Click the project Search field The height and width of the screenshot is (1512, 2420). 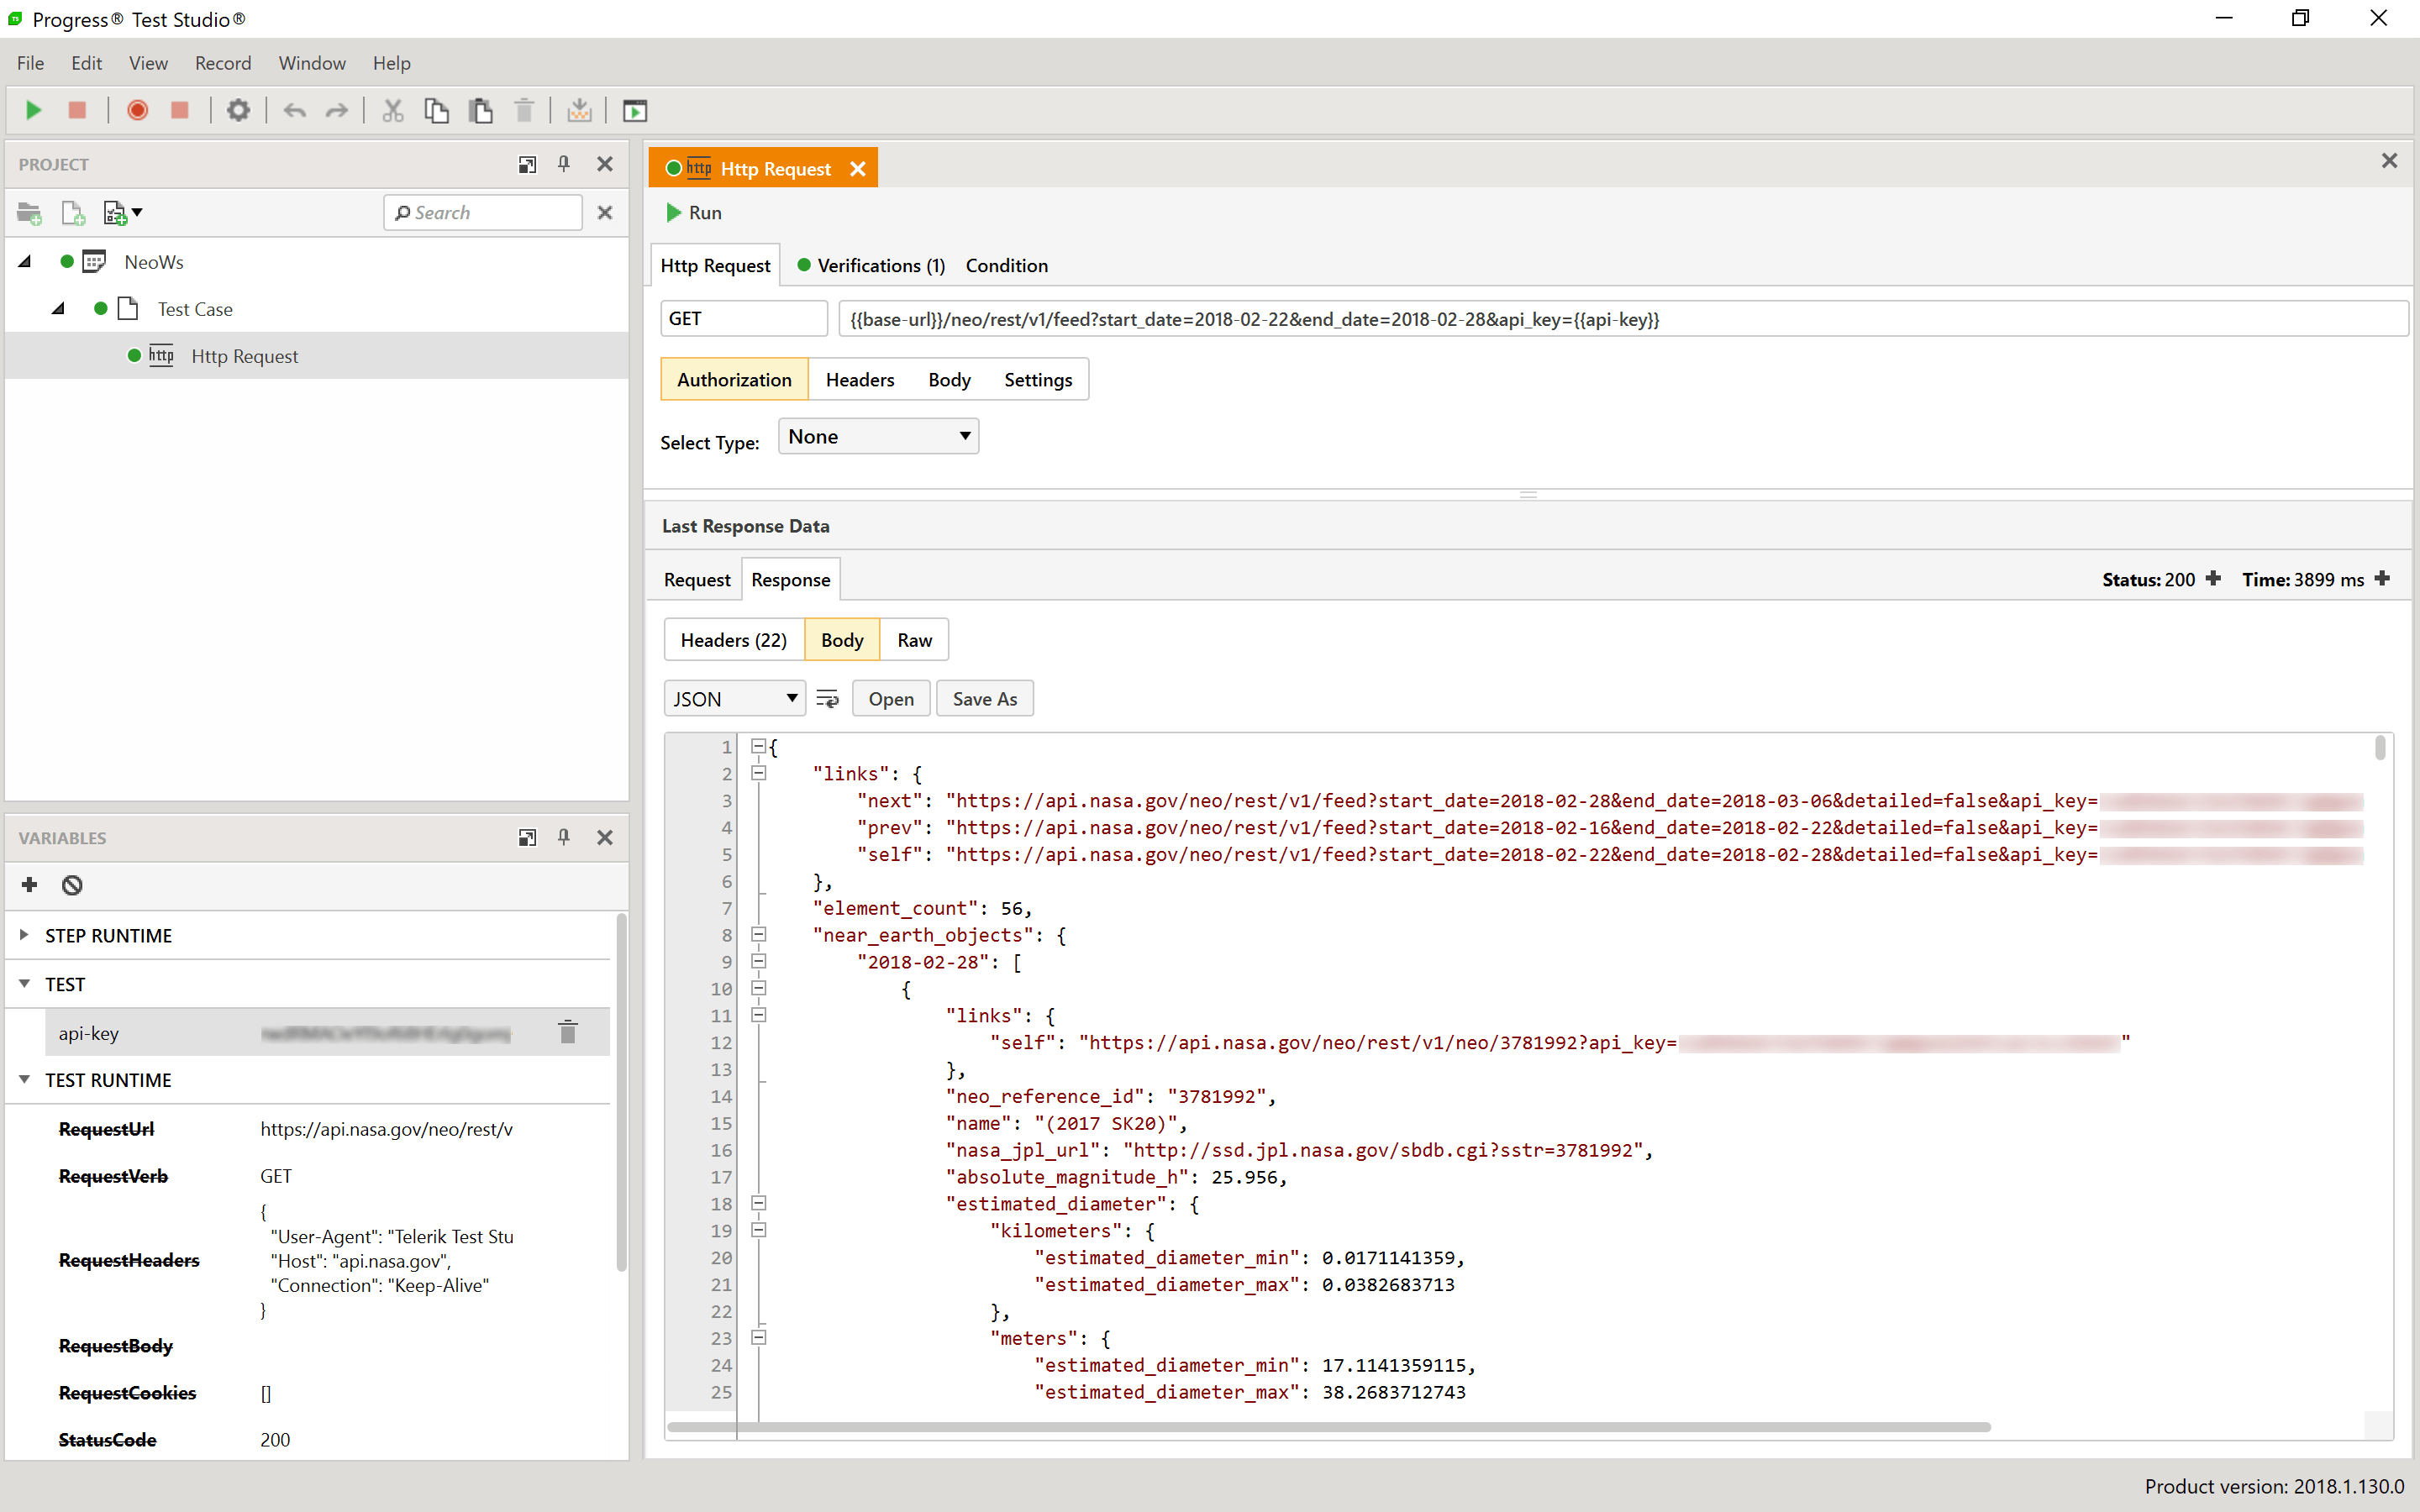483,213
